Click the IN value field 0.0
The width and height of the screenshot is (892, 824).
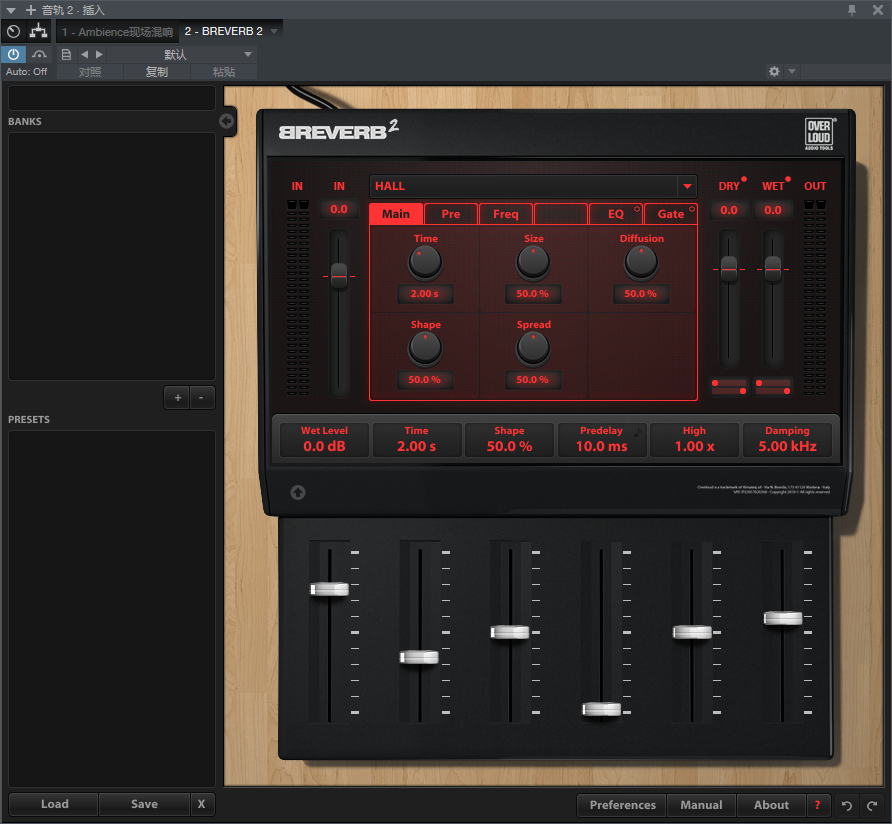(x=338, y=209)
